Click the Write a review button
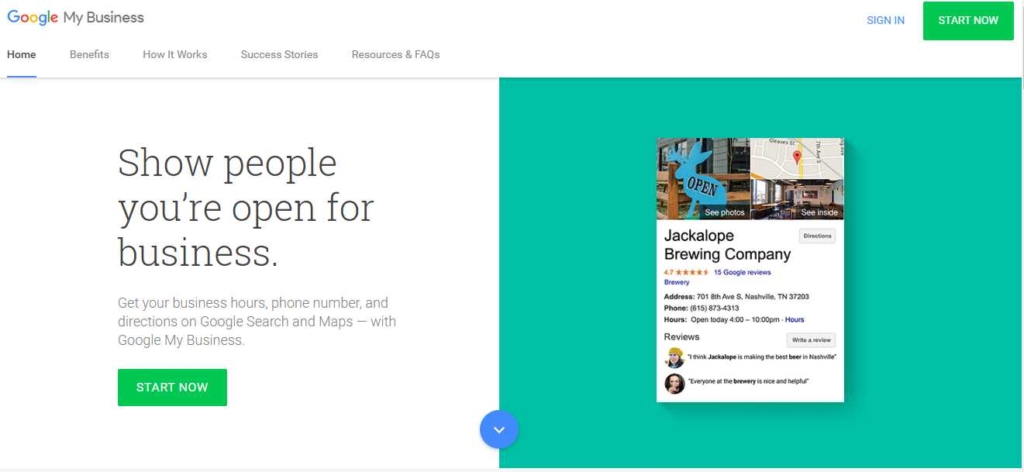This screenshot has width=1024, height=472. 811,340
